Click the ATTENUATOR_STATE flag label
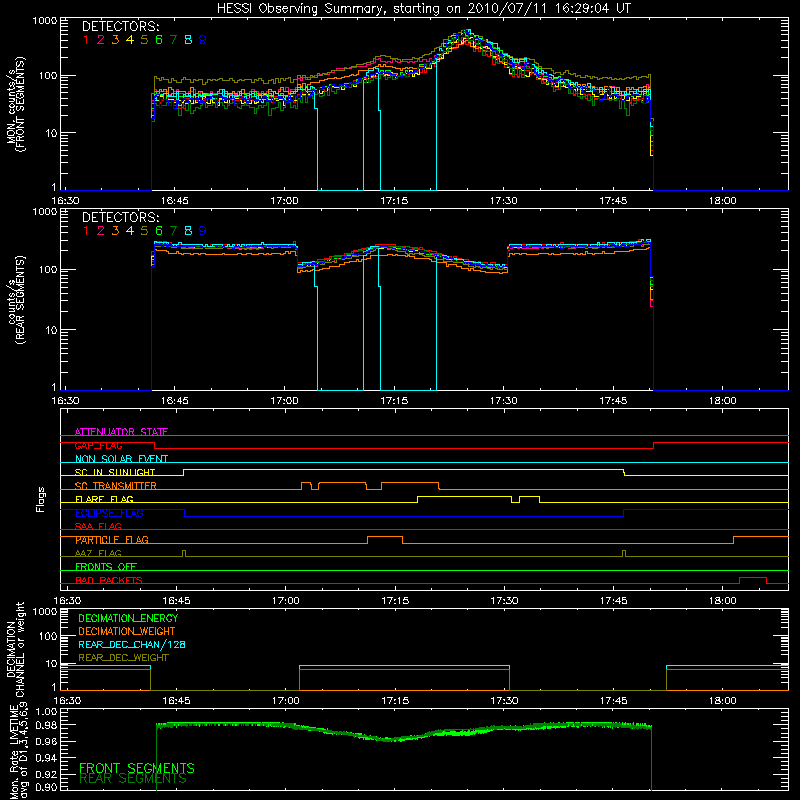 coord(121,432)
